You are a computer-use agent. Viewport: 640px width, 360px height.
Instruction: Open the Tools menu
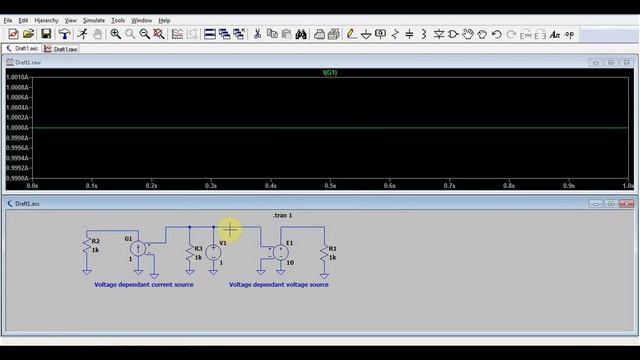[118, 20]
